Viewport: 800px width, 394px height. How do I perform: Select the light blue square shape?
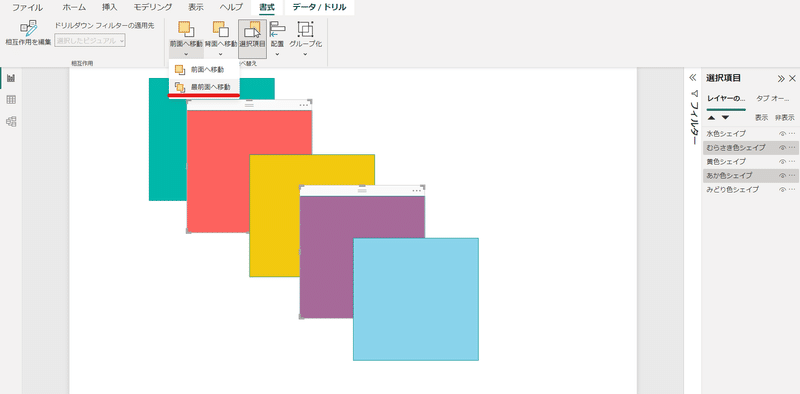click(x=416, y=299)
